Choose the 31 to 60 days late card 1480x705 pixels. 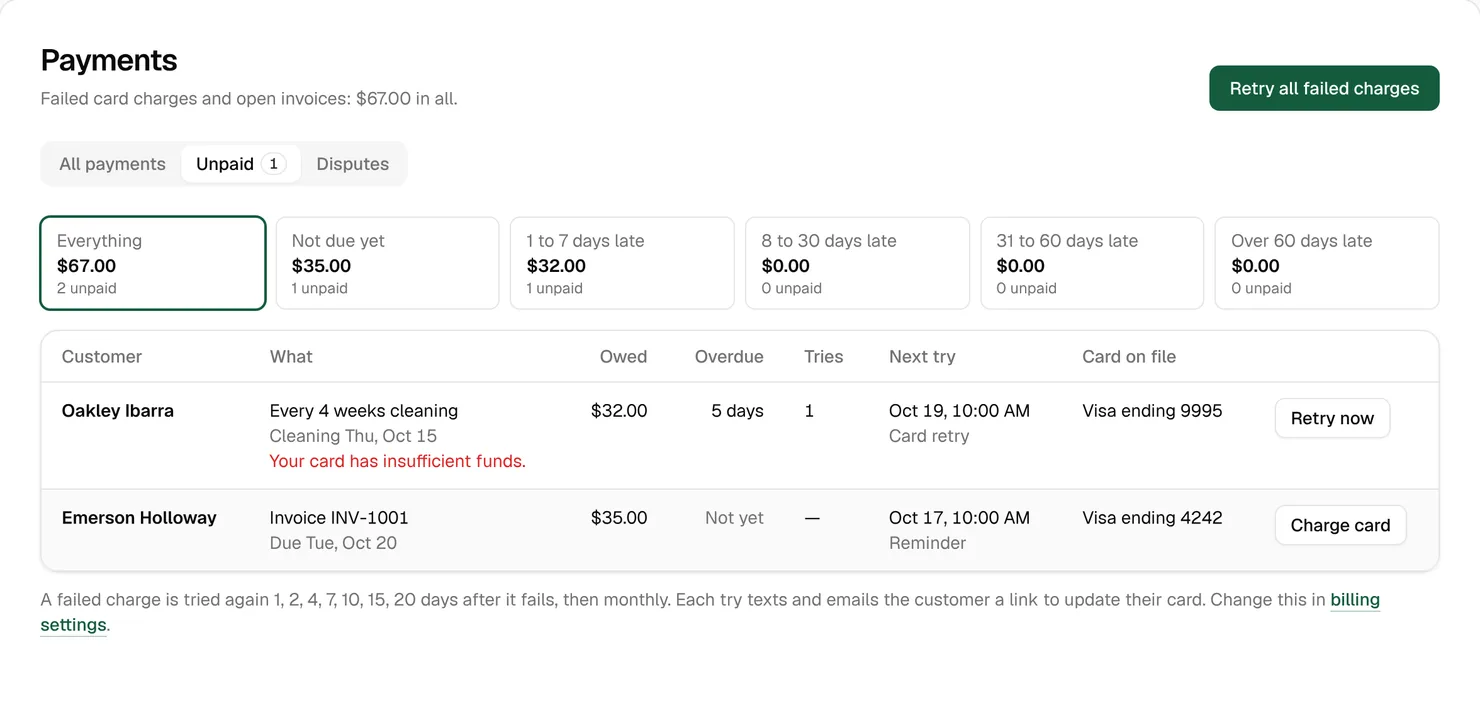[1092, 263]
